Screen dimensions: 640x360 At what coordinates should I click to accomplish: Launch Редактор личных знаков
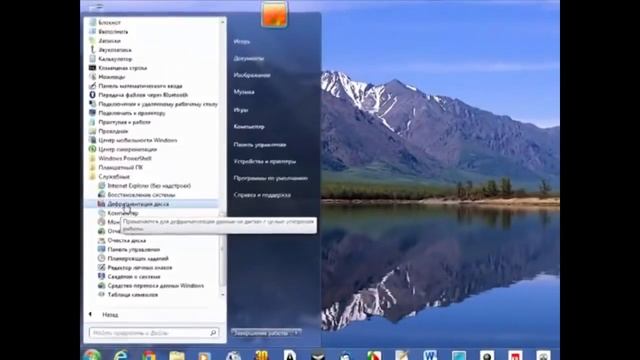tap(140, 267)
